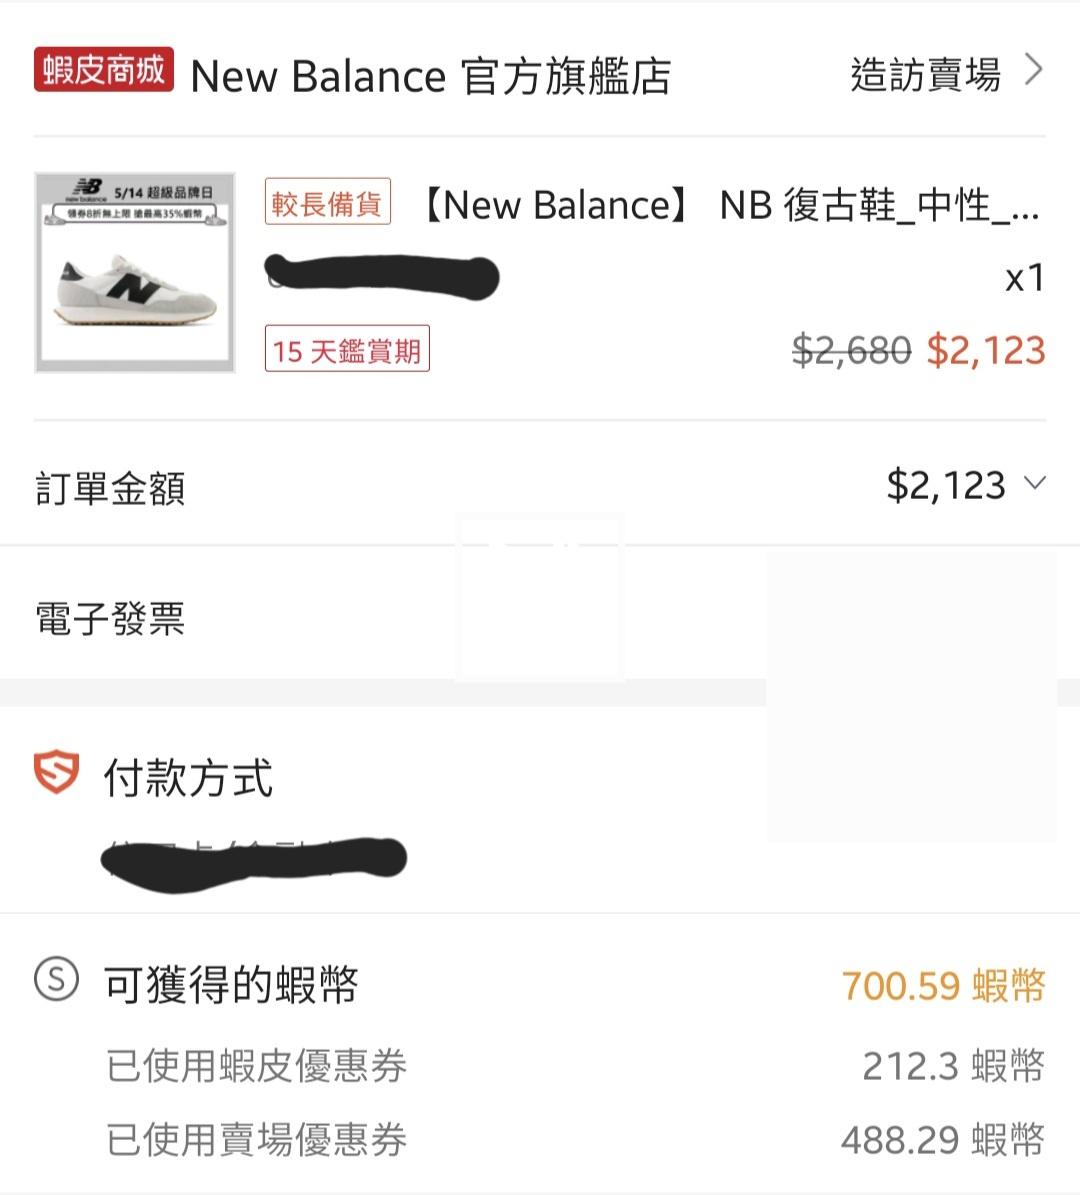Click the red 蝦皮商城 mall badge
The image size is (1080, 1195).
coord(103,71)
